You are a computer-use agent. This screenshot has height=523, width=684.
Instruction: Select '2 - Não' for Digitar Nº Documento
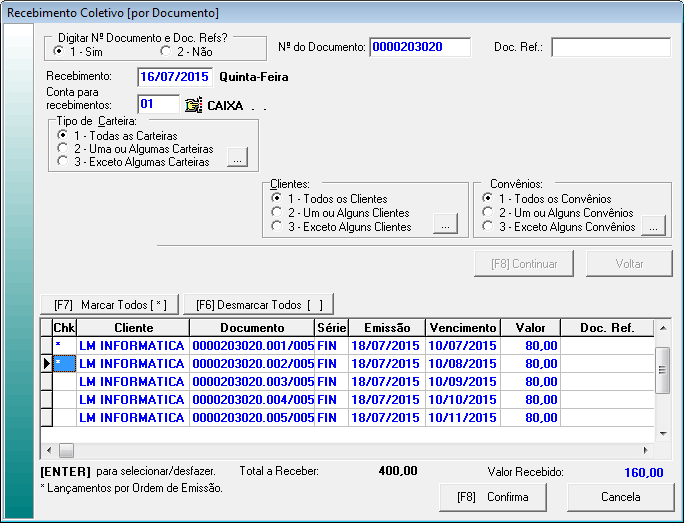[x=166, y=51]
